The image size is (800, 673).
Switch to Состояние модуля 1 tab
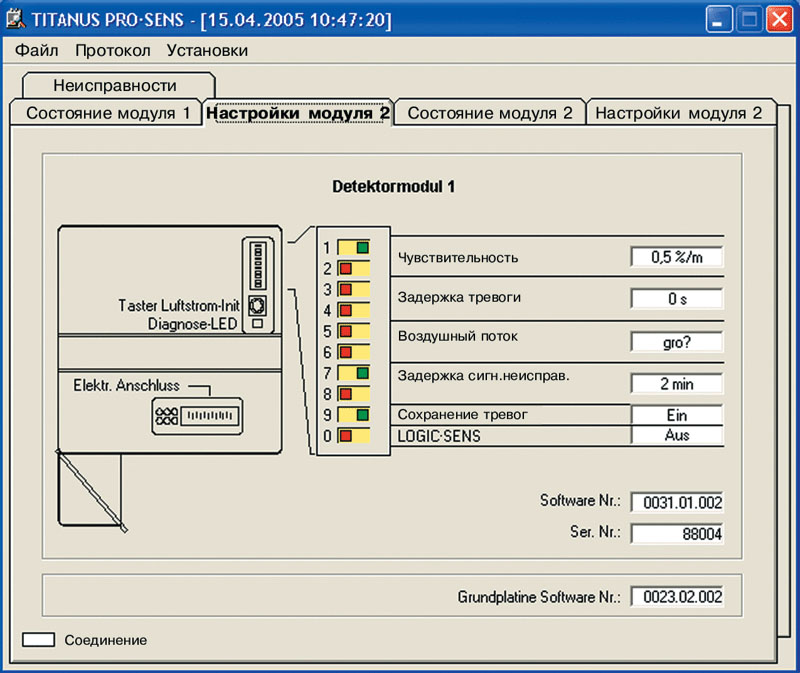(x=107, y=113)
